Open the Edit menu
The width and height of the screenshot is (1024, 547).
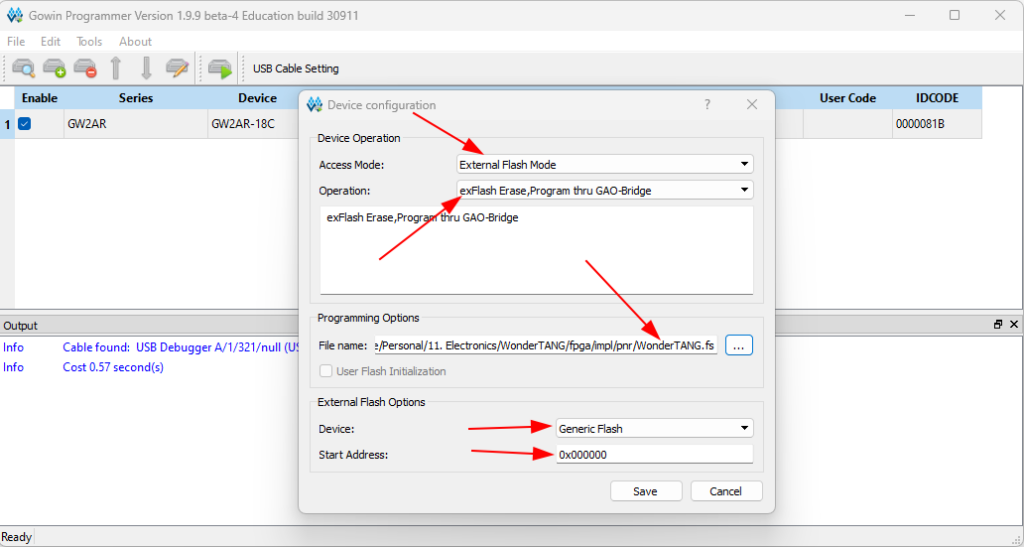(x=50, y=41)
